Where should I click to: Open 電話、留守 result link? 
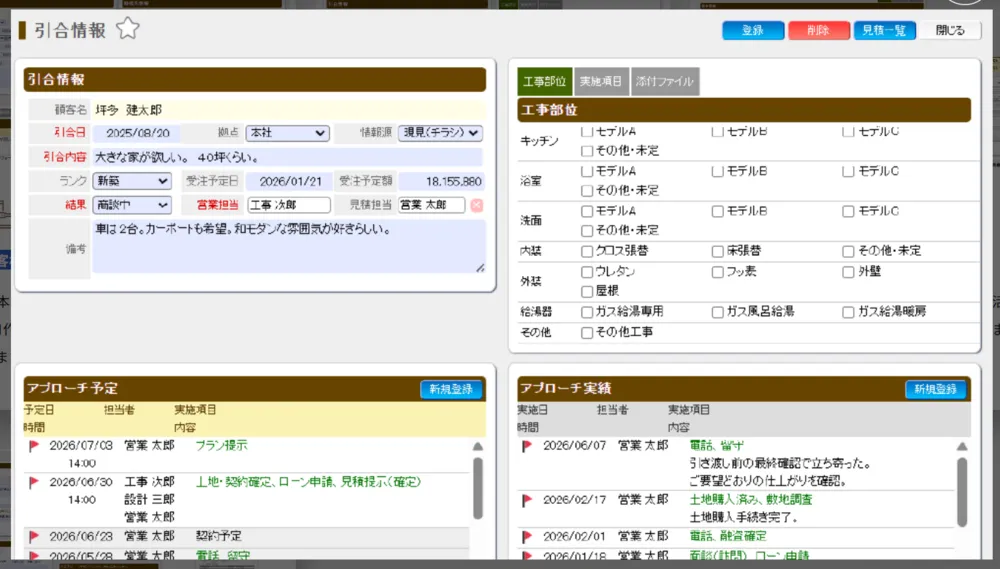coord(717,445)
